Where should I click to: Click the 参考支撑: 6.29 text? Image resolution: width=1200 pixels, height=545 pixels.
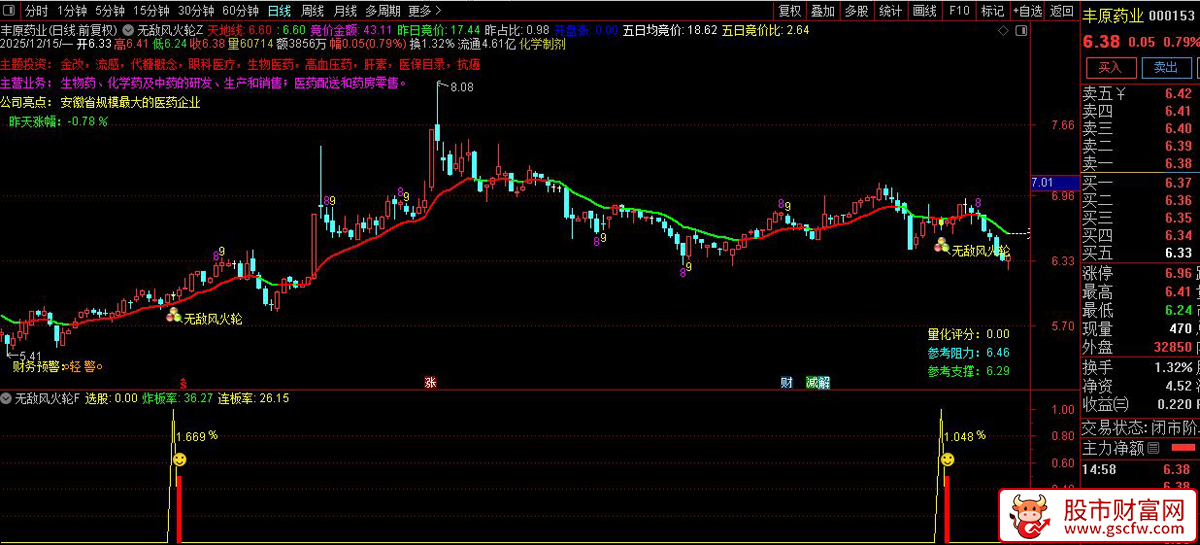coord(968,371)
